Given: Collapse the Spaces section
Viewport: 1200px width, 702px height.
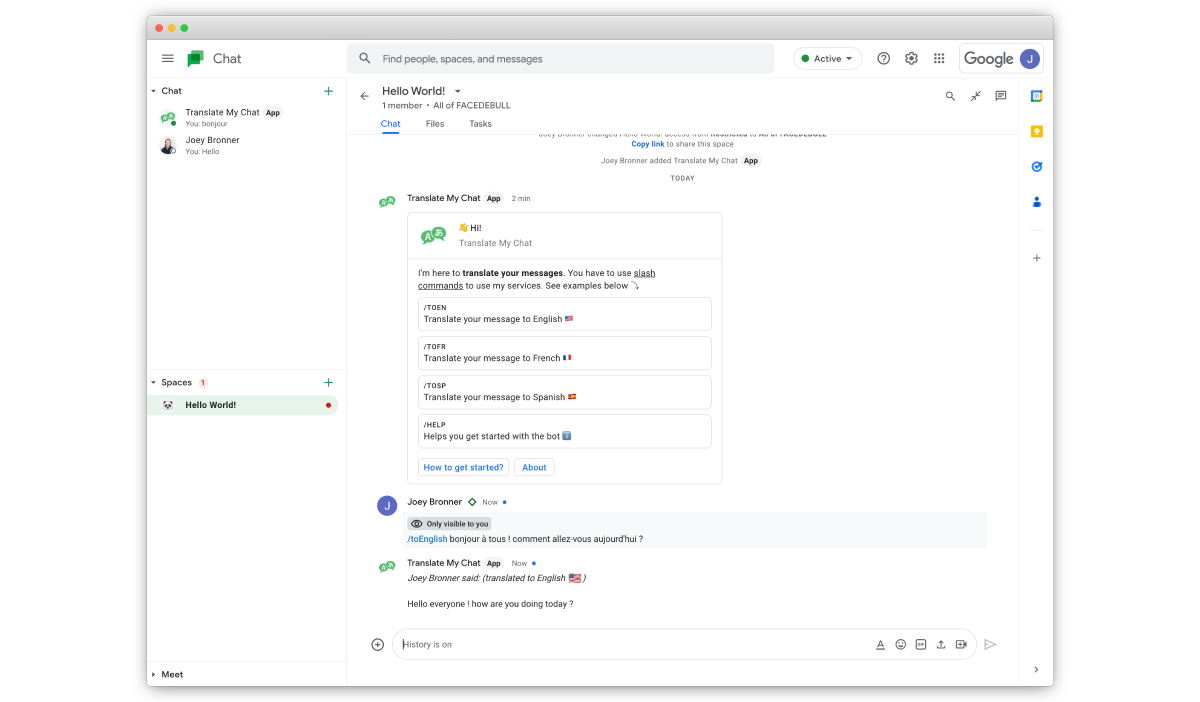Looking at the screenshot, I should [154, 383].
